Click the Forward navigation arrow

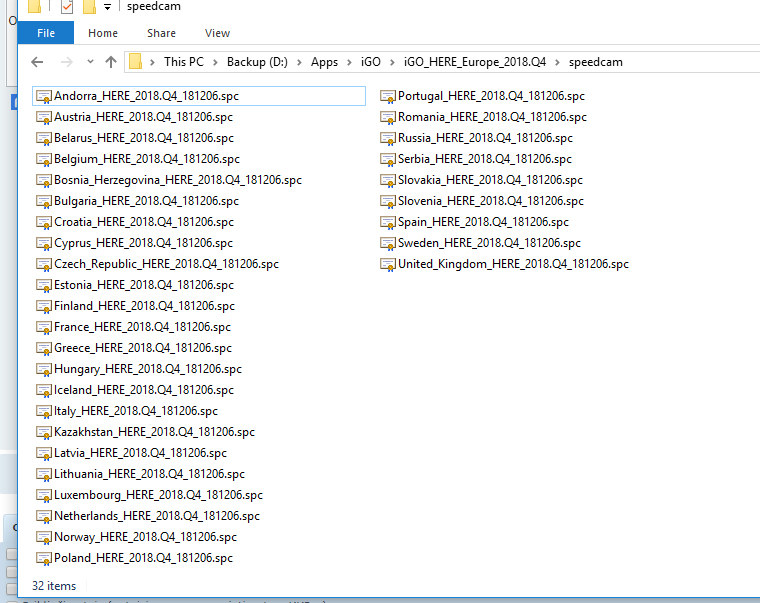(66, 62)
